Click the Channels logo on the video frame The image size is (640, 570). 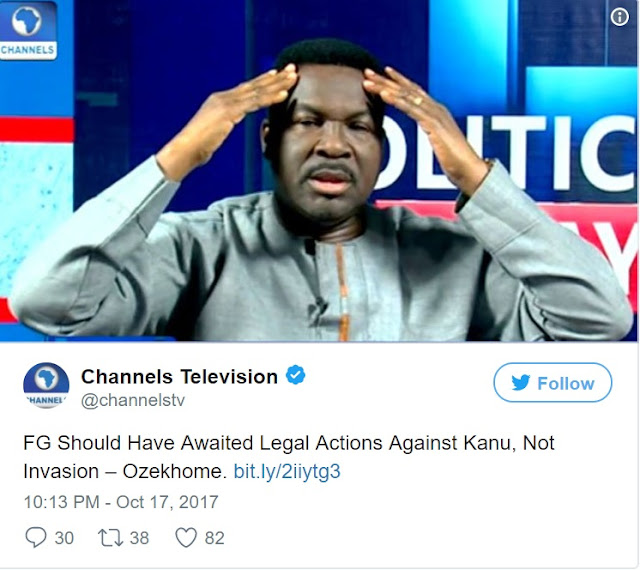click(28, 31)
